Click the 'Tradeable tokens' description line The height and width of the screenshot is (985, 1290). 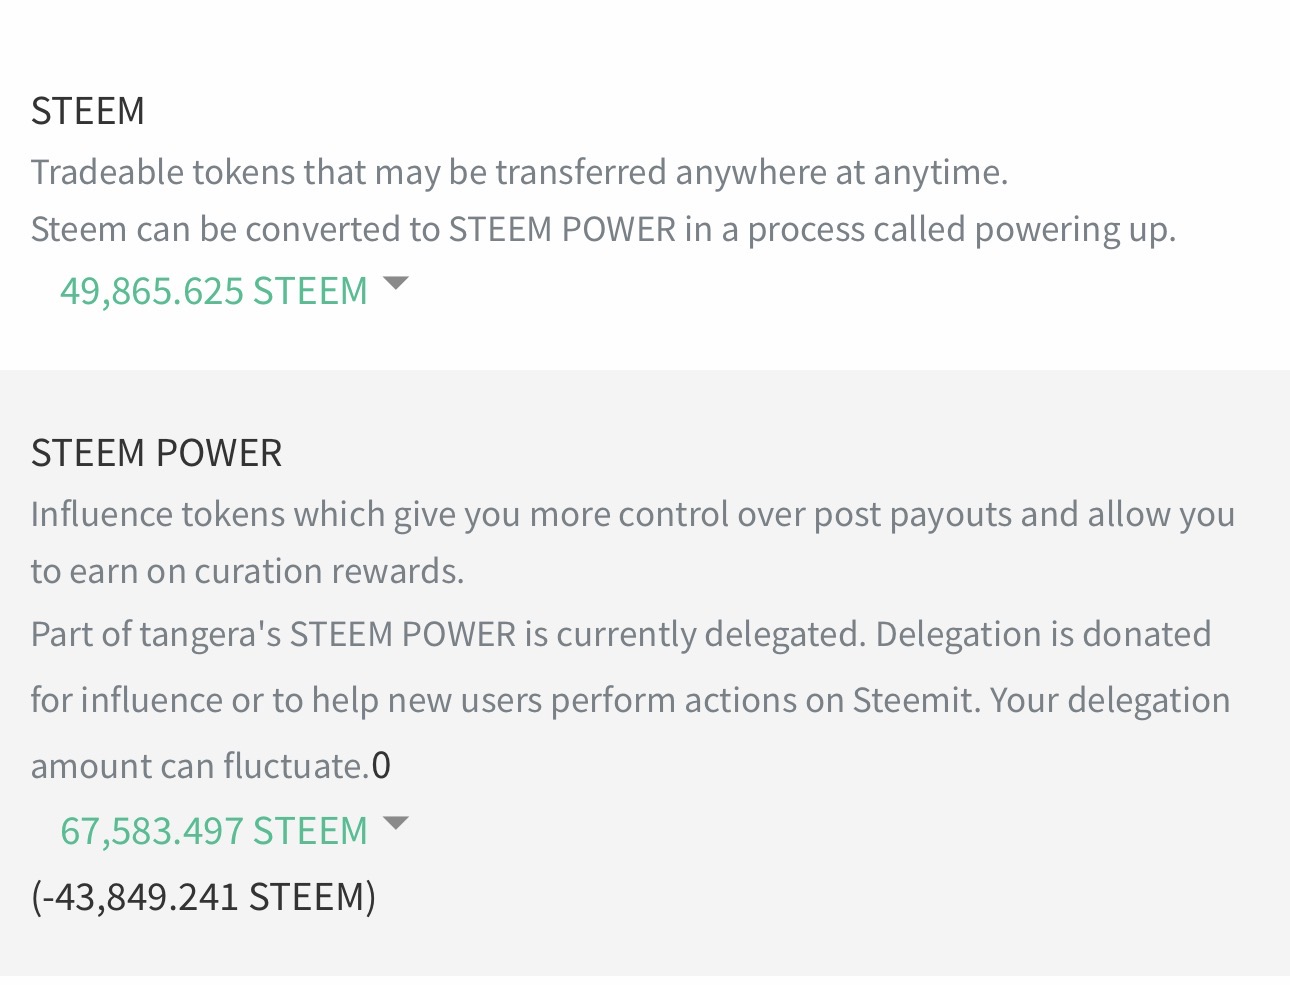pos(519,172)
